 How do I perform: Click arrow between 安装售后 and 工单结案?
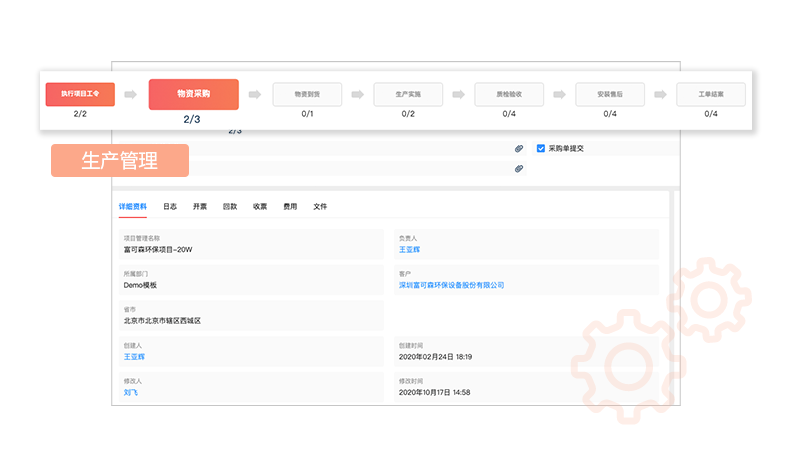[660, 95]
